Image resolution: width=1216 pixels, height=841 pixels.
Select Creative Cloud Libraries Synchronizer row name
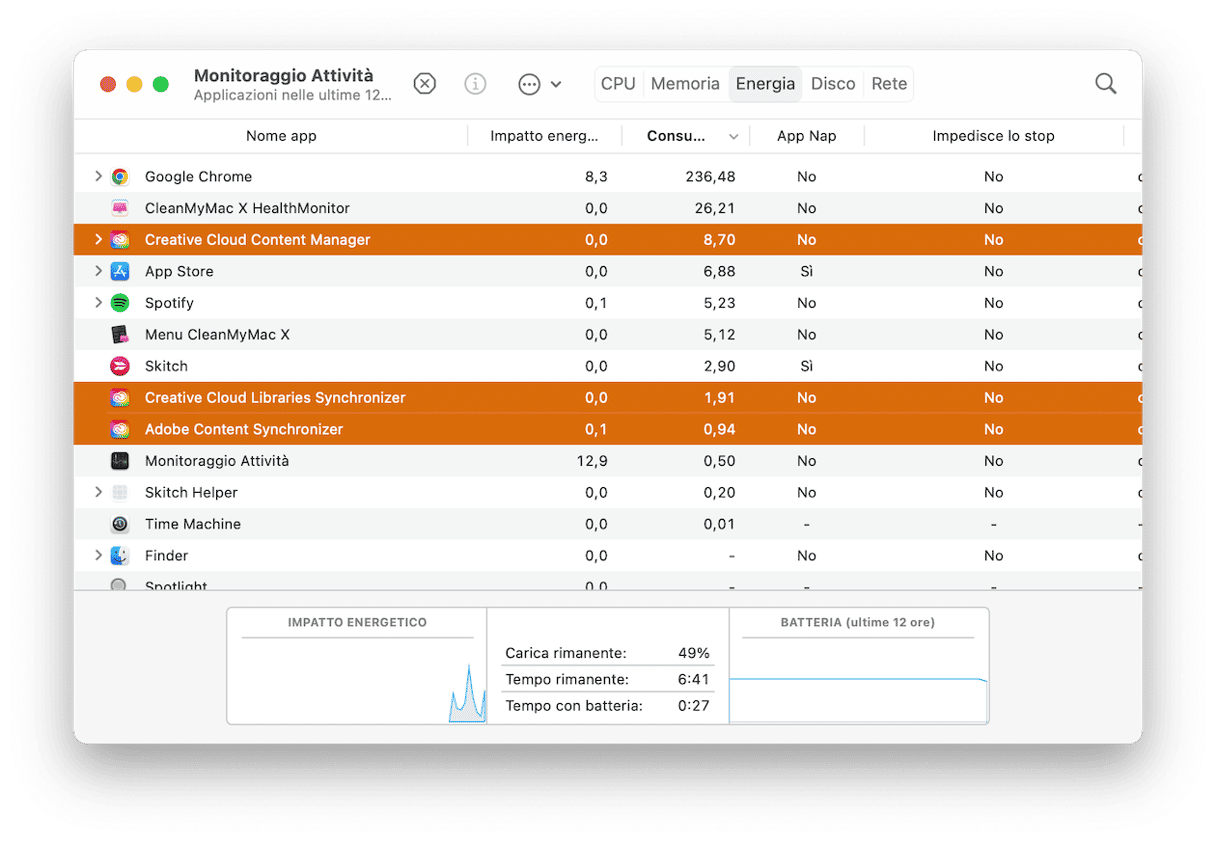click(x=275, y=398)
